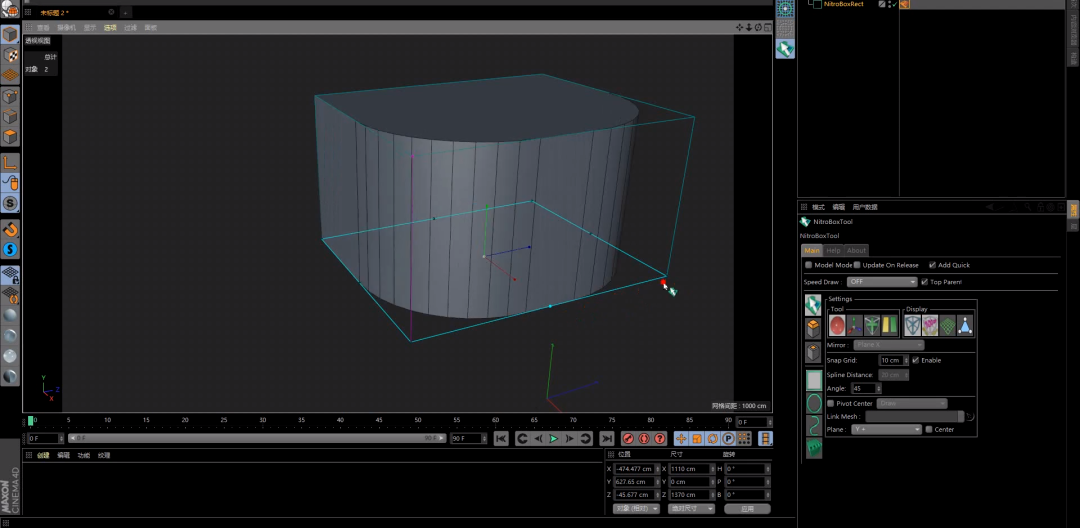
Task: Switch to the About tab
Action: (x=856, y=251)
